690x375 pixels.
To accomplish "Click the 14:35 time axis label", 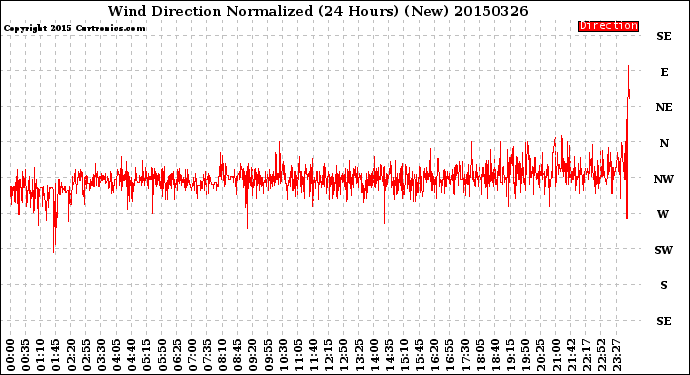I will (x=389, y=355).
